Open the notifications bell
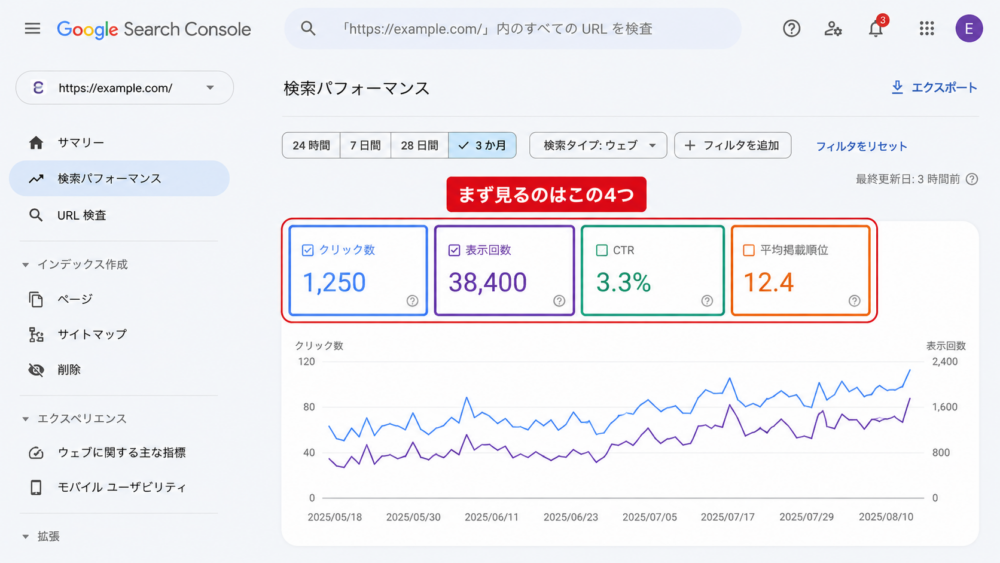Image resolution: width=1000 pixels, height=563 pixels. pos(876,29)
